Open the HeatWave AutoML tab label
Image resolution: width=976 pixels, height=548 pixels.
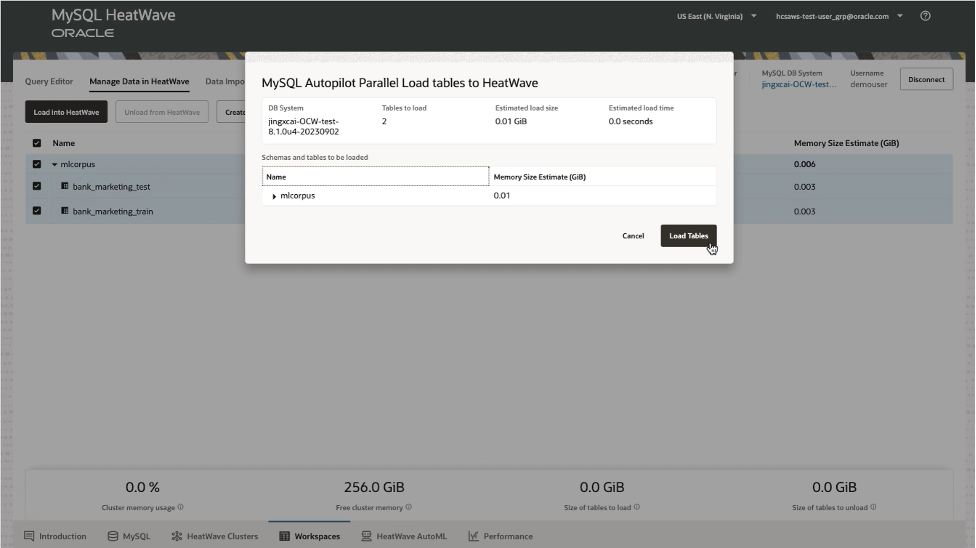[x=411, y=536]
